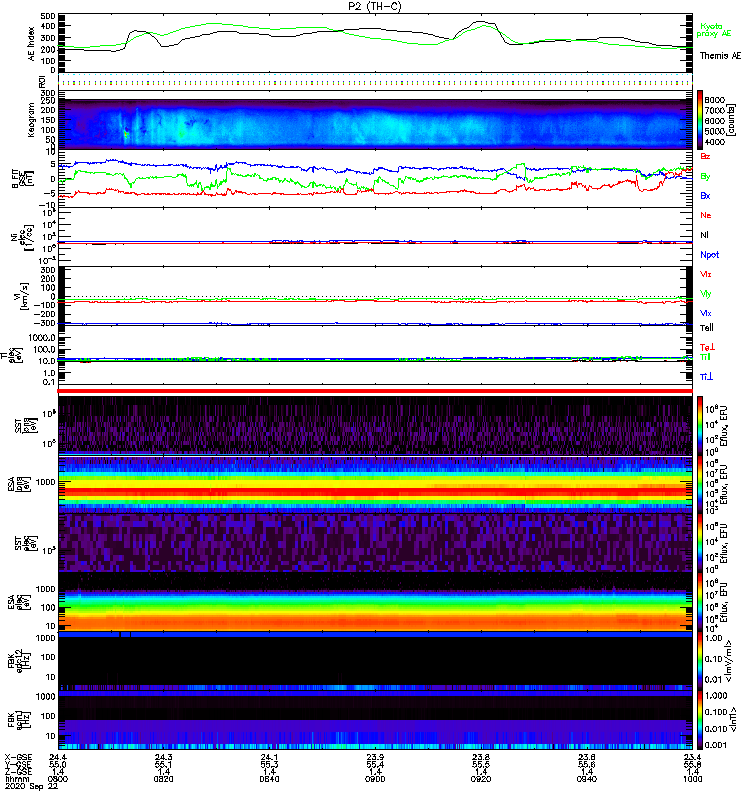Click the X-GSE value 24.3
This screenshot has width=750, height=800.
163,758
